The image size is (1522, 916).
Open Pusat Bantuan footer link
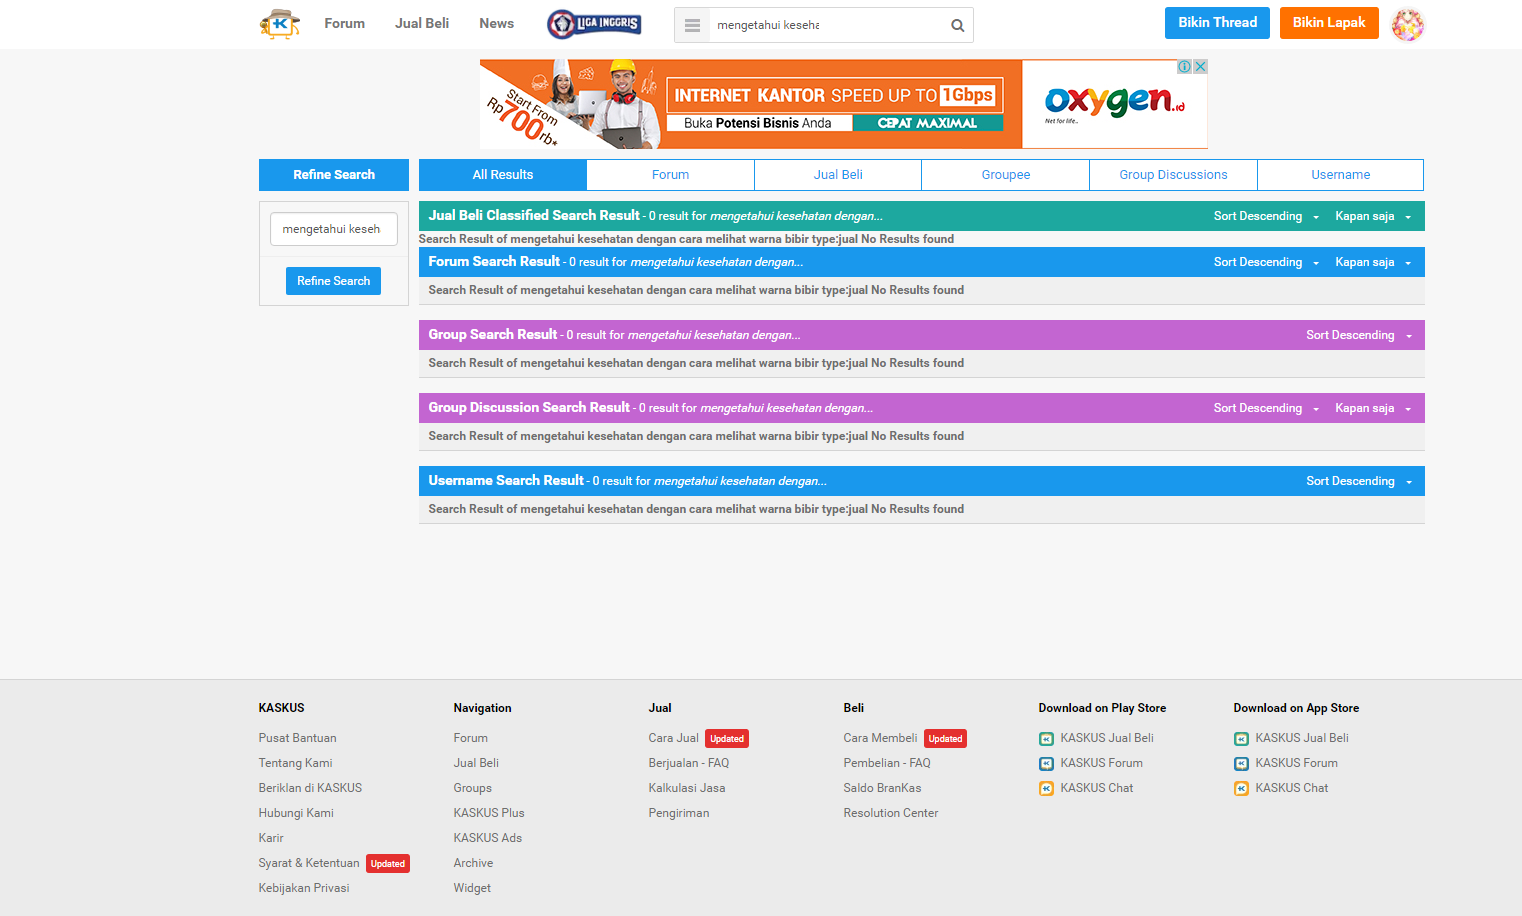297,738
